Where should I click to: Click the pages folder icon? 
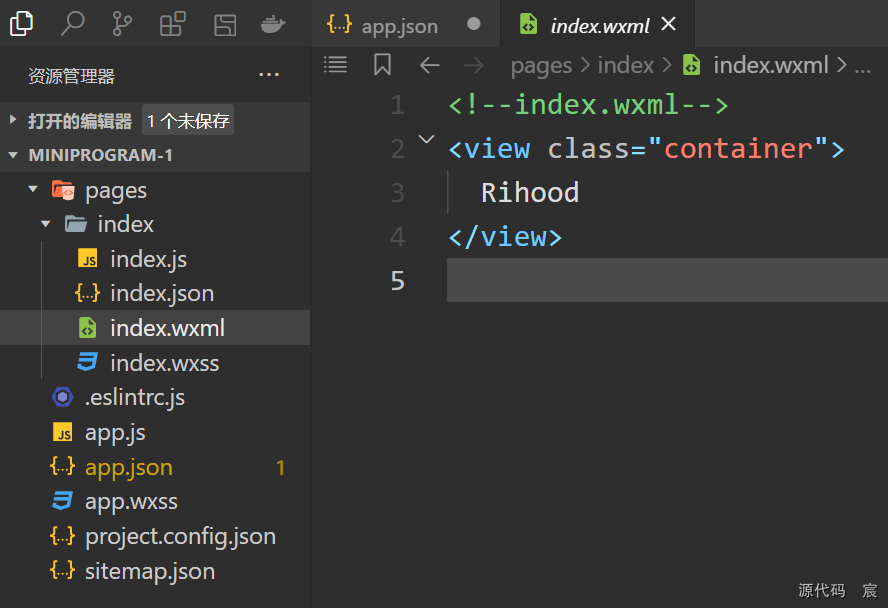tap(63, 190)
